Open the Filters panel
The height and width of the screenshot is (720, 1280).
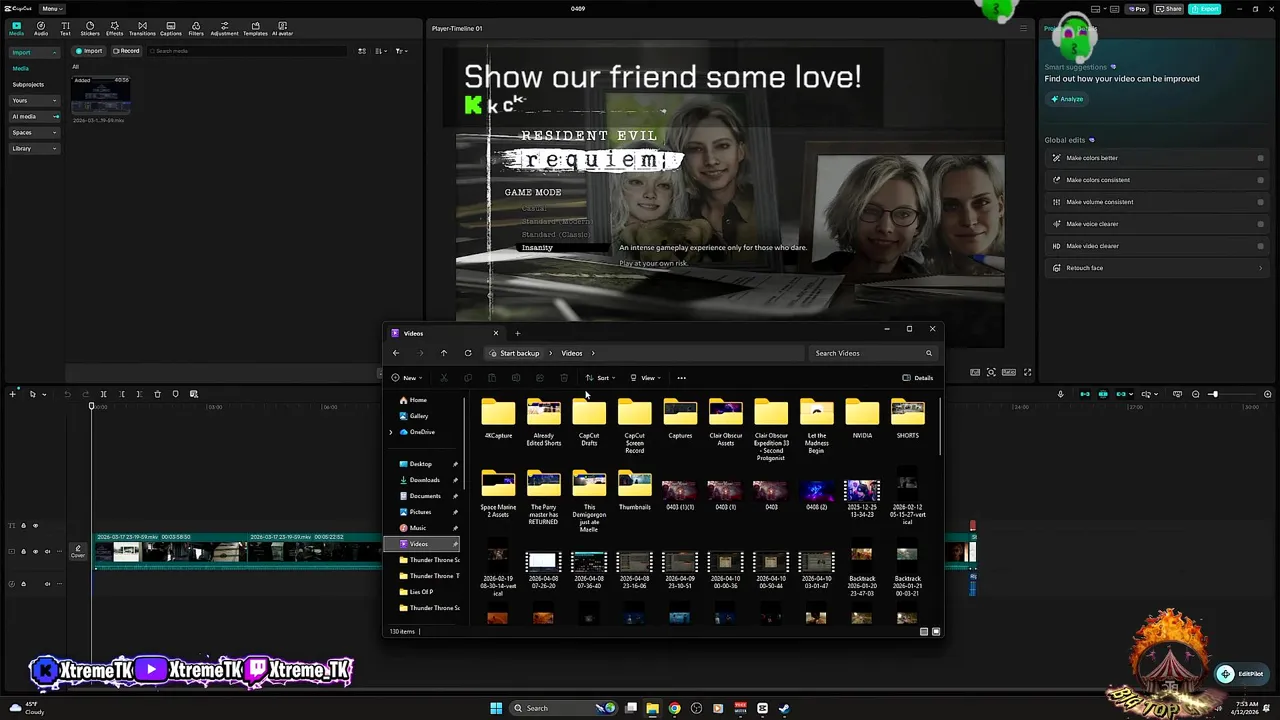(x=196, y=28)
